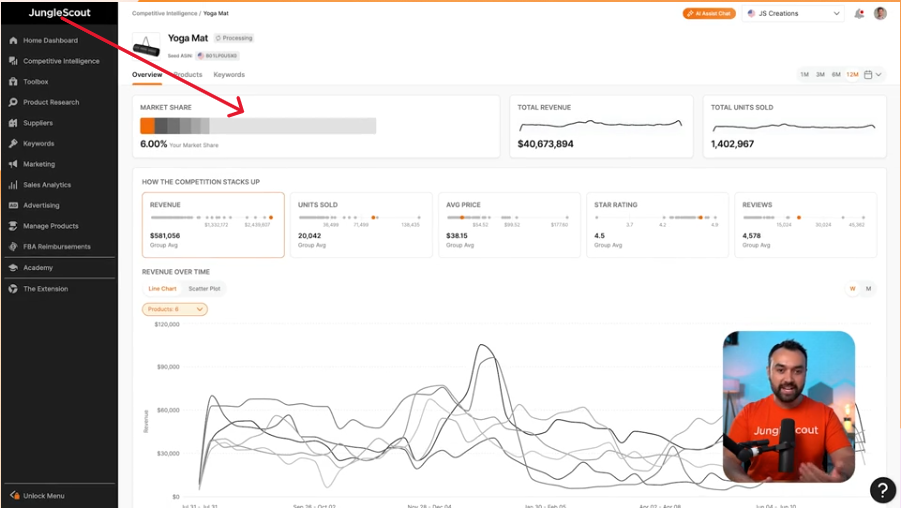Open Competitive Intelligence menu item
Viewport: 901px width, 508px height.
click(61, 61)
